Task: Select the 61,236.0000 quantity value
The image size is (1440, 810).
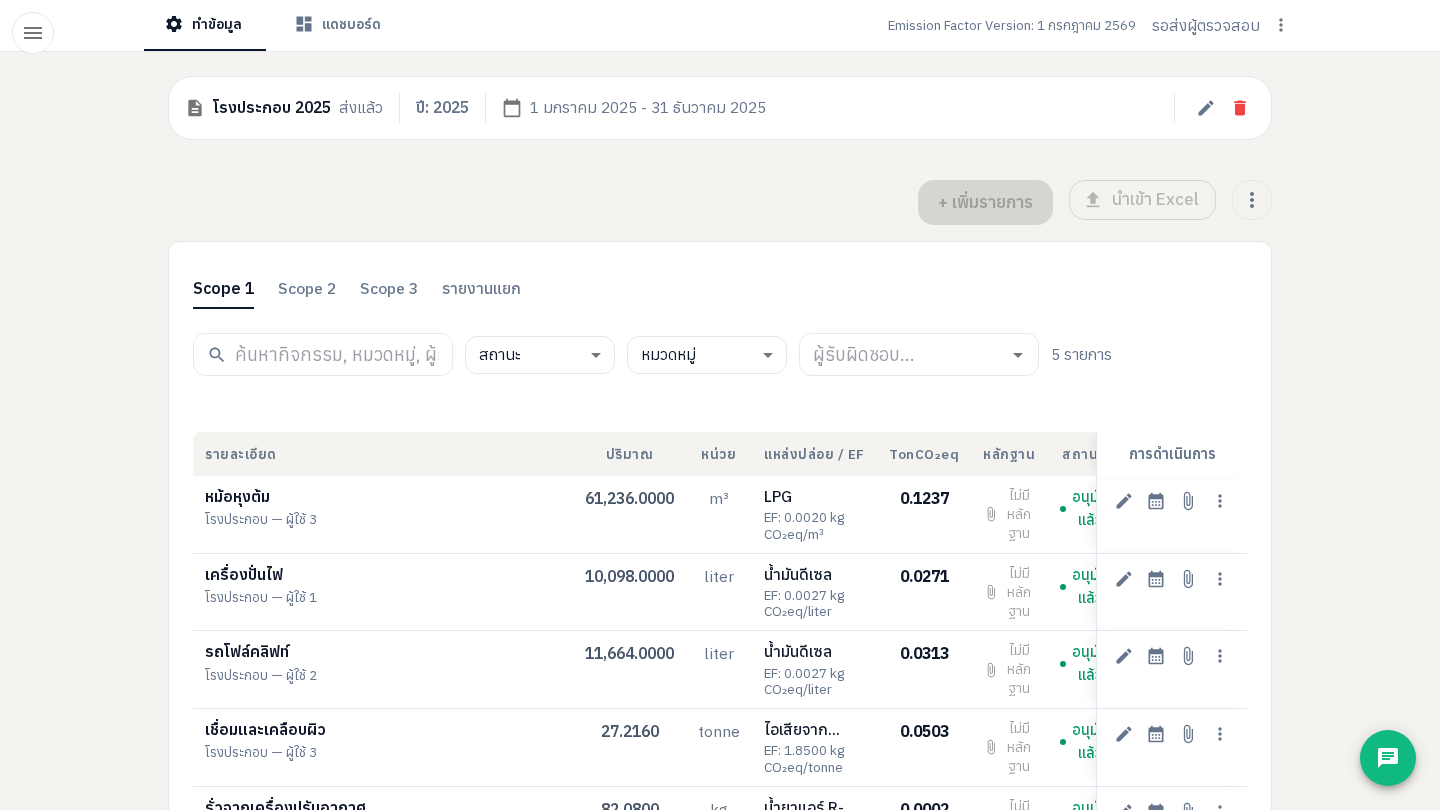Action: tap(629, 498)
